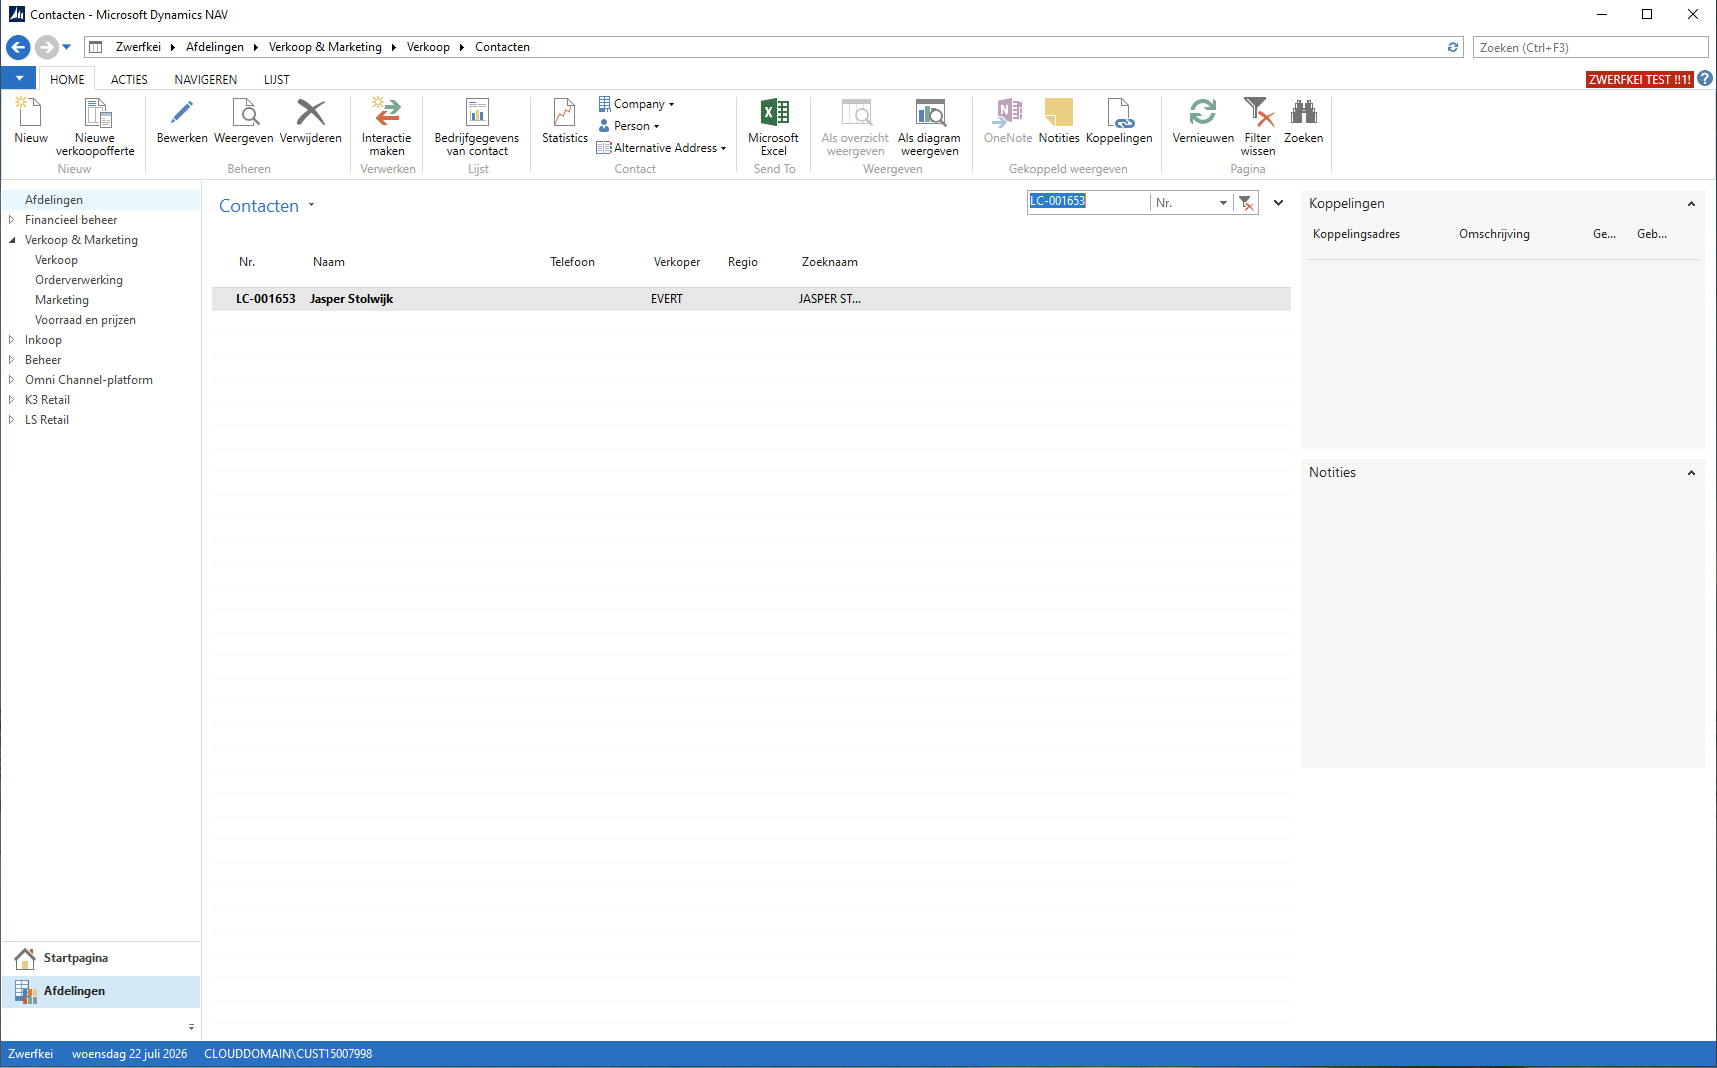1717x1068 pixels.
Task: Open Koppelingen ribbon icon
Action: [1119, 121]
